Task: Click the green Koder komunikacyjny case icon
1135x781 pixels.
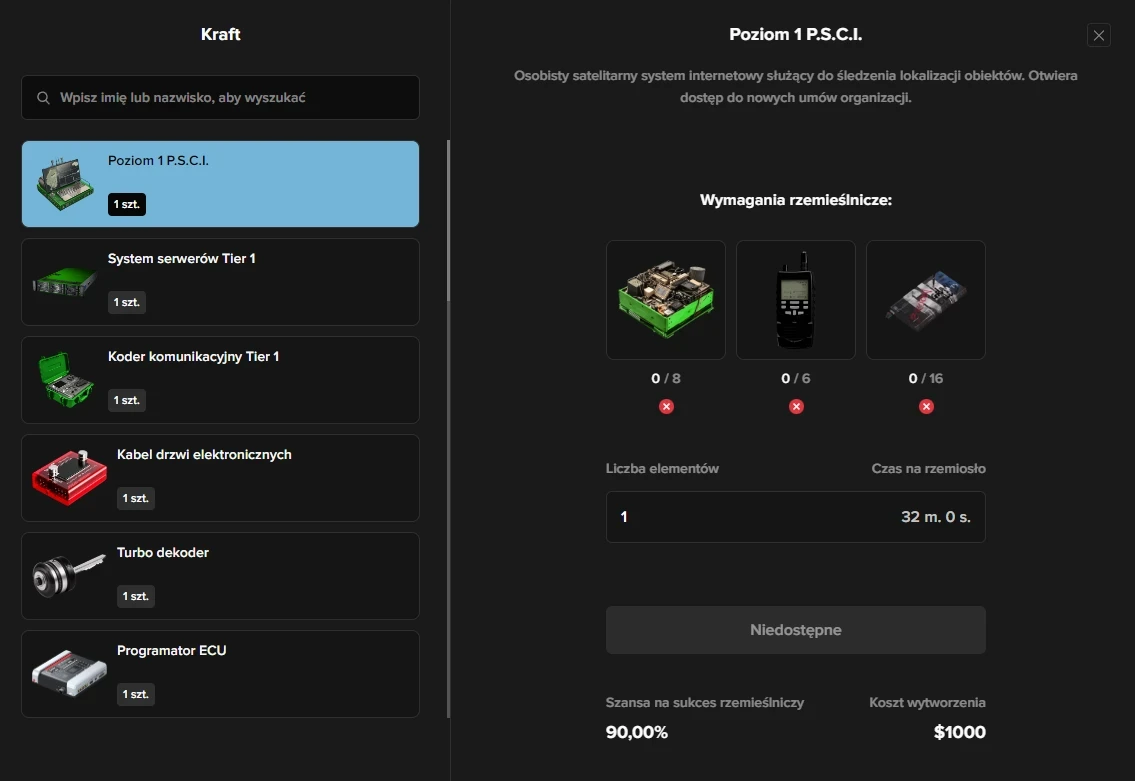Action: [65, 380]
